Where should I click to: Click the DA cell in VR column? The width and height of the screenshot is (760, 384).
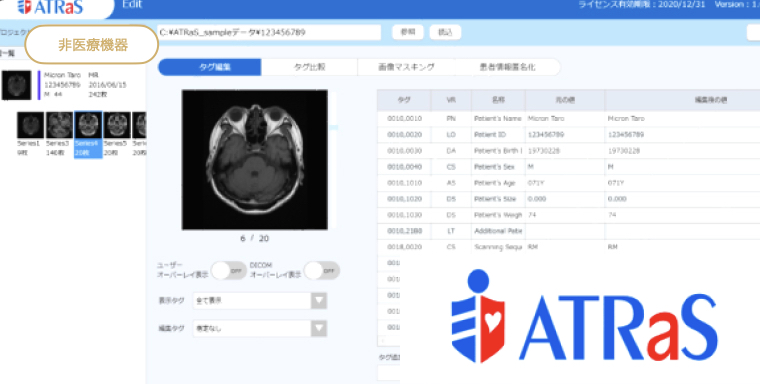[451, 151]
